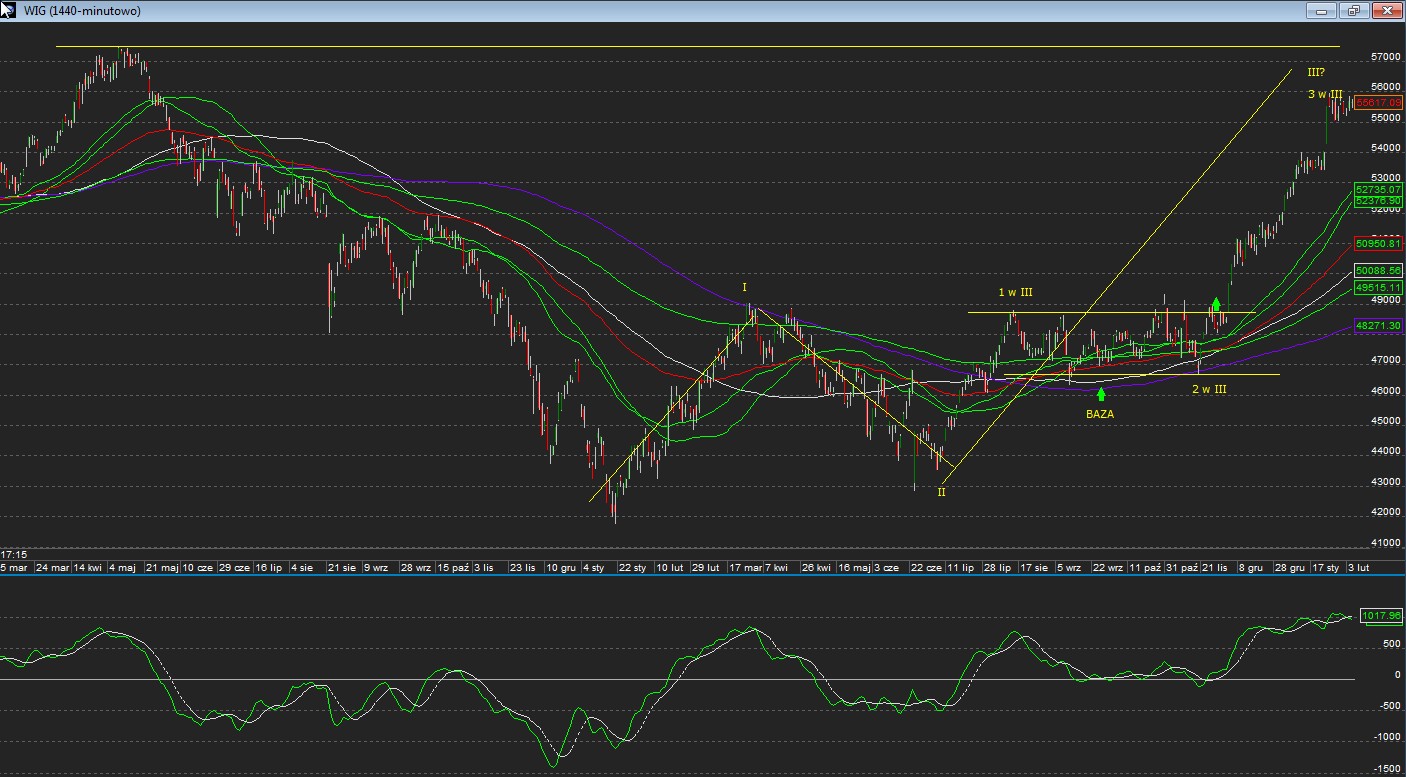Click the green breakout arrow near 49000
Screen dimensions: 1406x777
(x=1216, y=305)
